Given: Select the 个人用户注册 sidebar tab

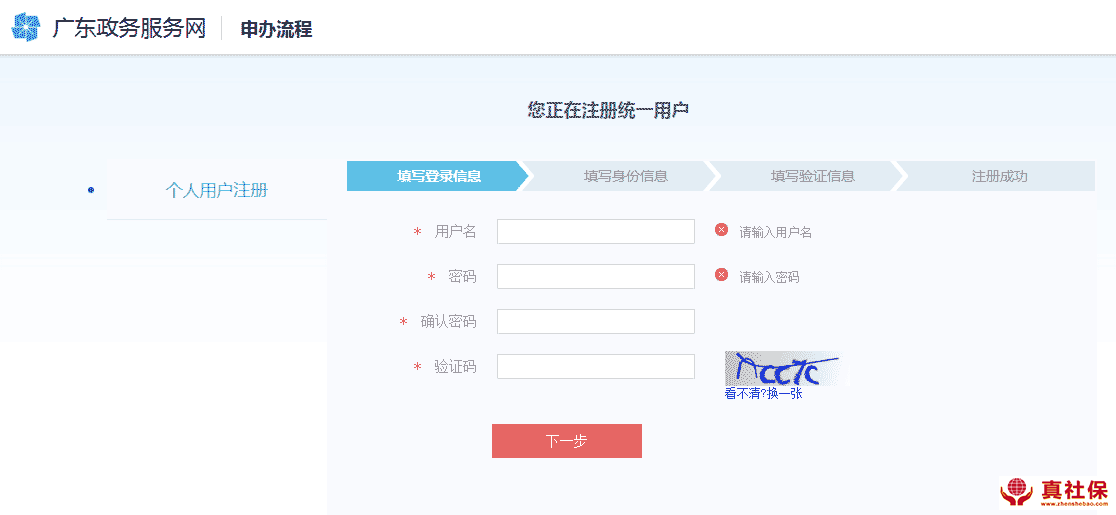Looking at the screenshot, I should pos(216,190).
